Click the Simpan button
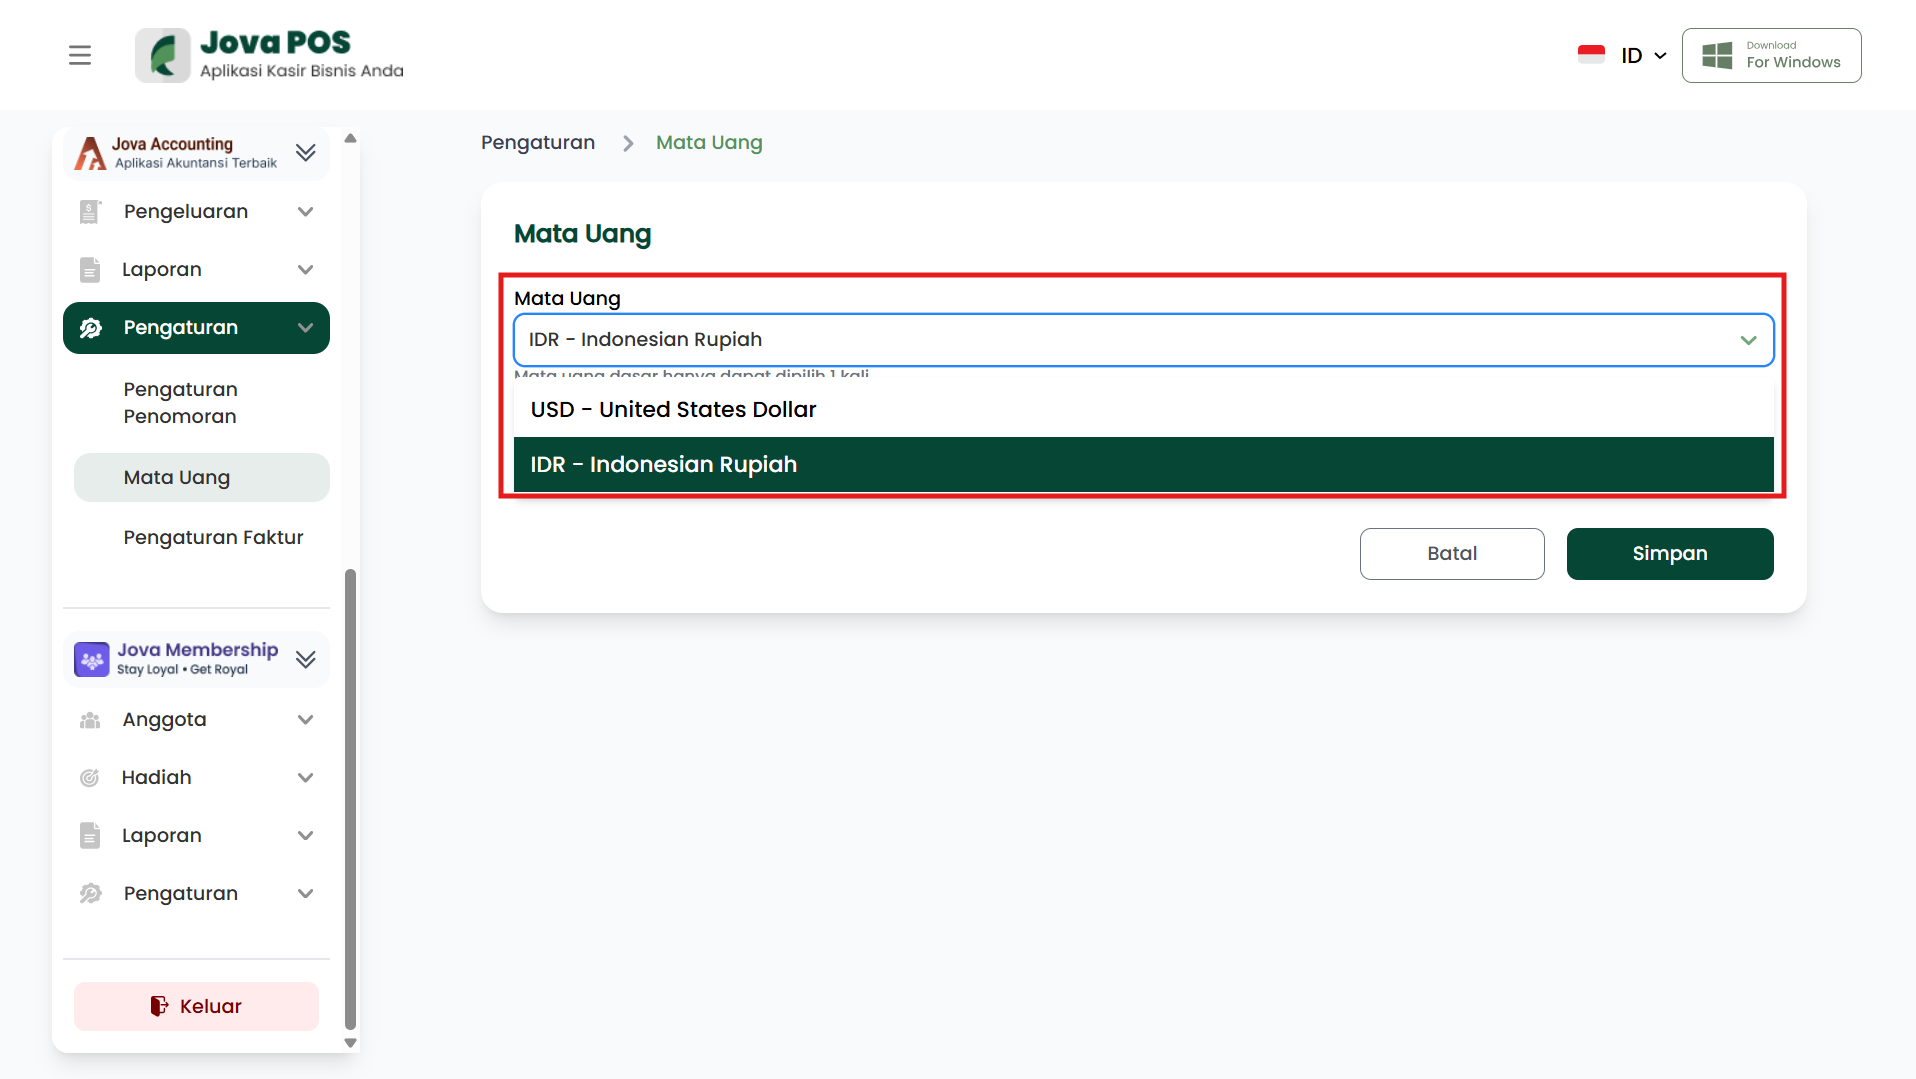Screen dimensions: 1916x1079 [x=1669, y=554]
